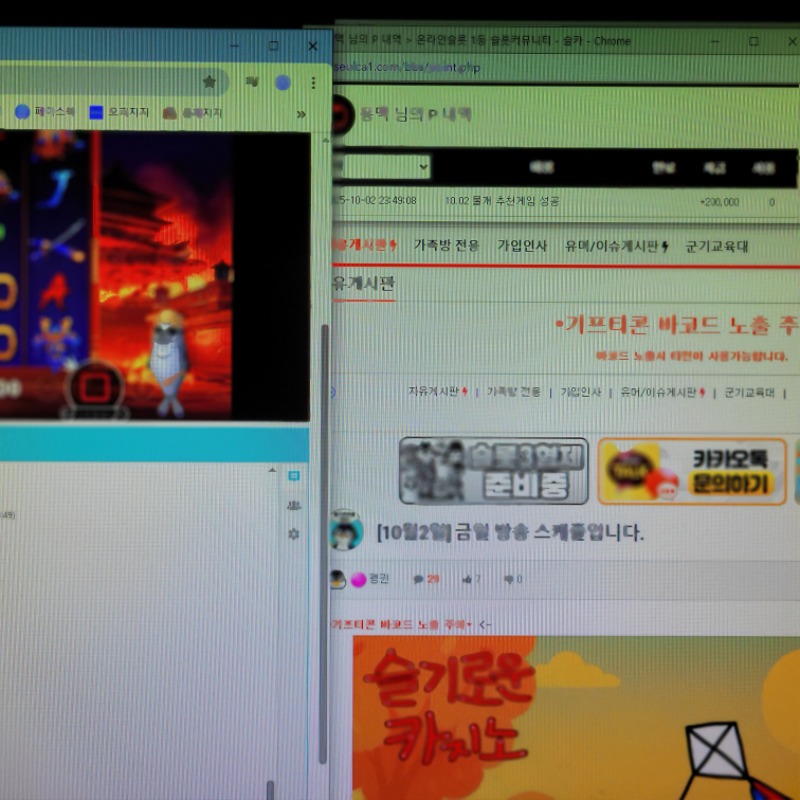This screenshot has width=800, height=800.
Task: Open the users list icon in sidebar
Action: click(293, 505)
